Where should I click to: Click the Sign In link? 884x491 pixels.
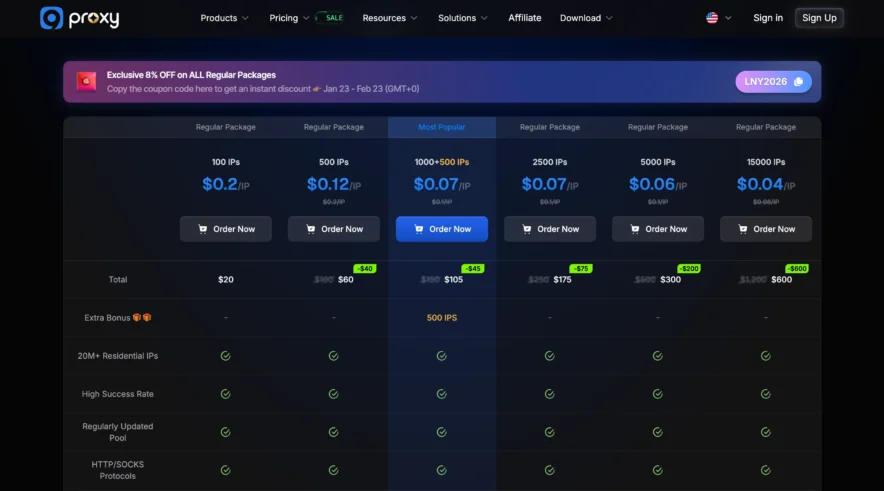point(768,18)
